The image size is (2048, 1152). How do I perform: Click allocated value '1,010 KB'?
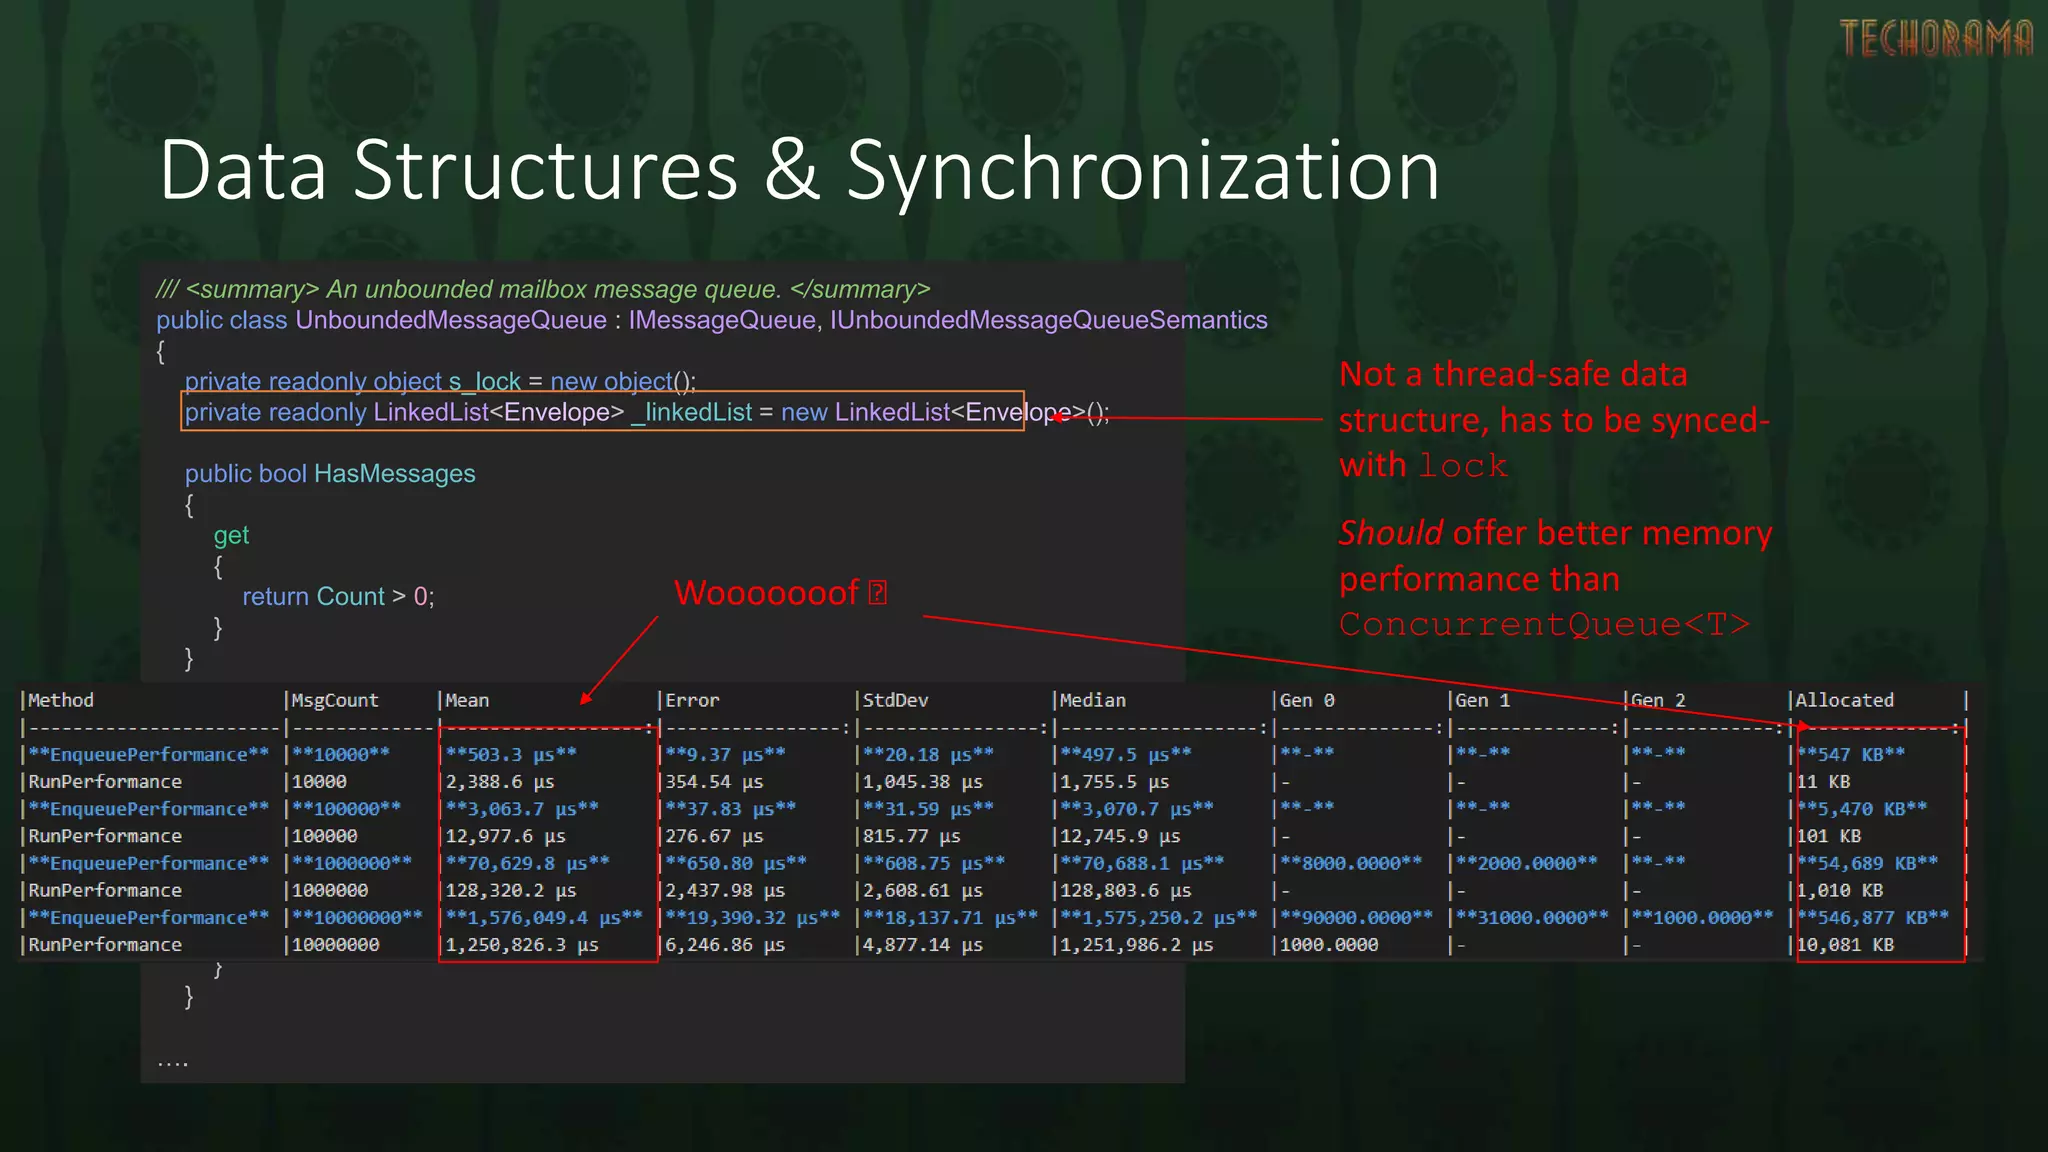tap(1840, 889)
